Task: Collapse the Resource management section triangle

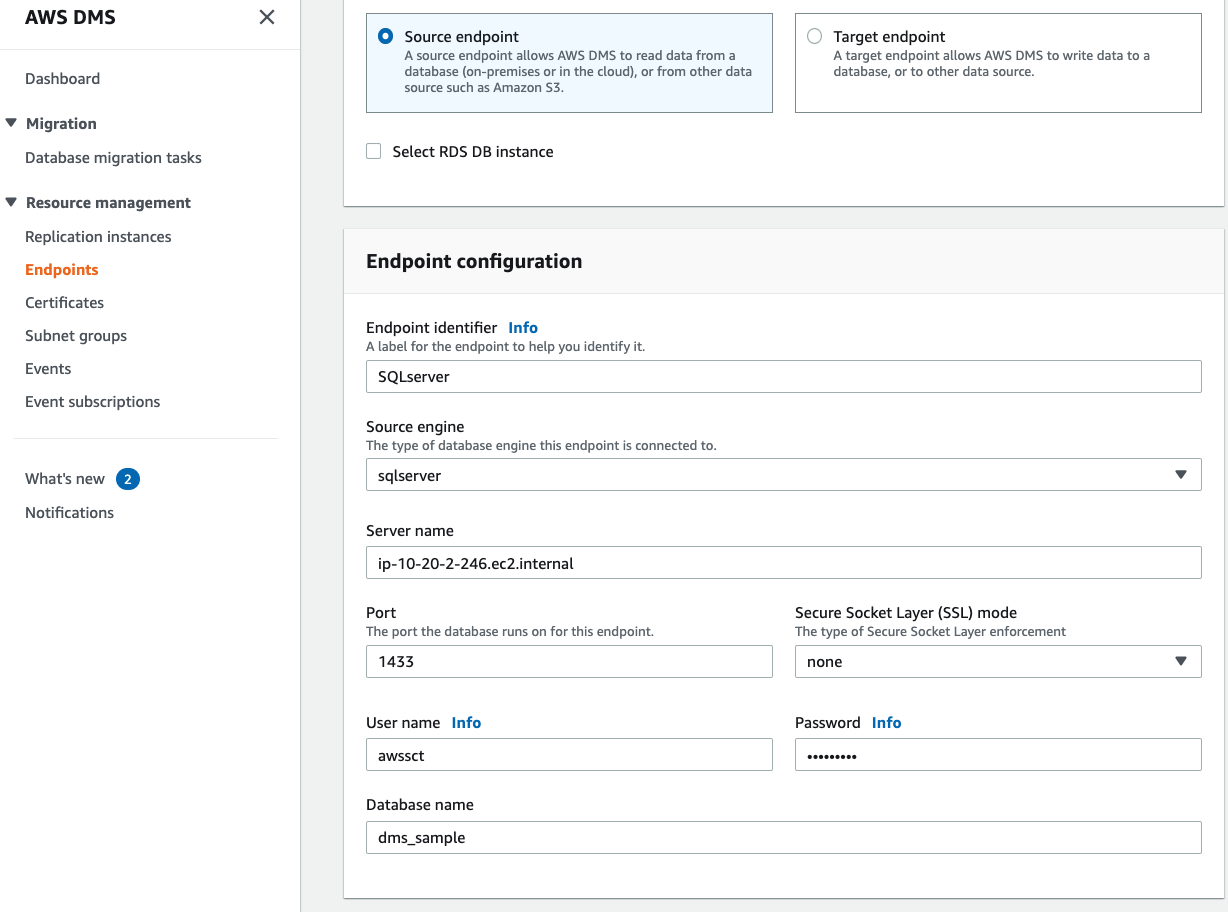Action: [x=11, y=202]
